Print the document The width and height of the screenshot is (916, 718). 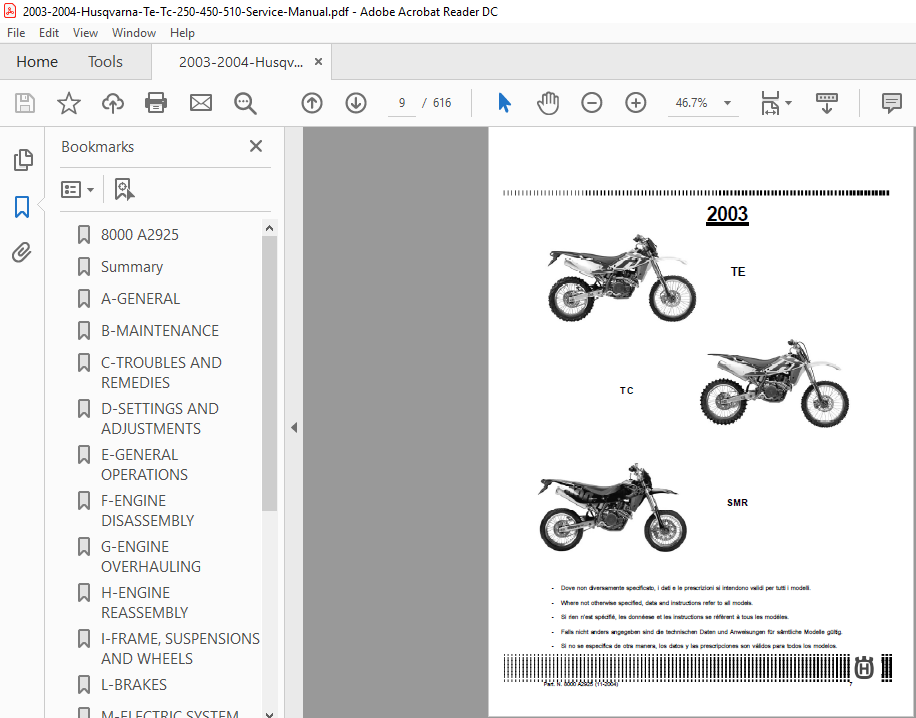pyautogui.click(x=156, y=103)
